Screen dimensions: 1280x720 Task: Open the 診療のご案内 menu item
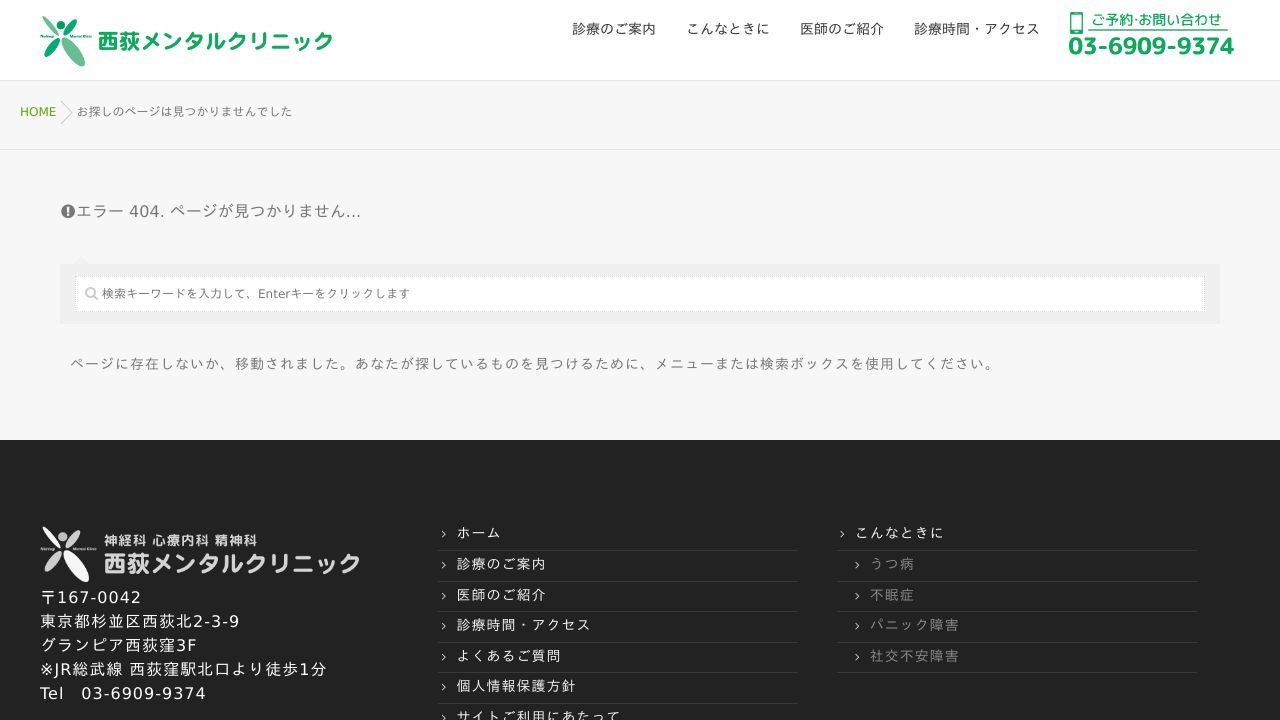pyautogui.click(x=613, y=29)
